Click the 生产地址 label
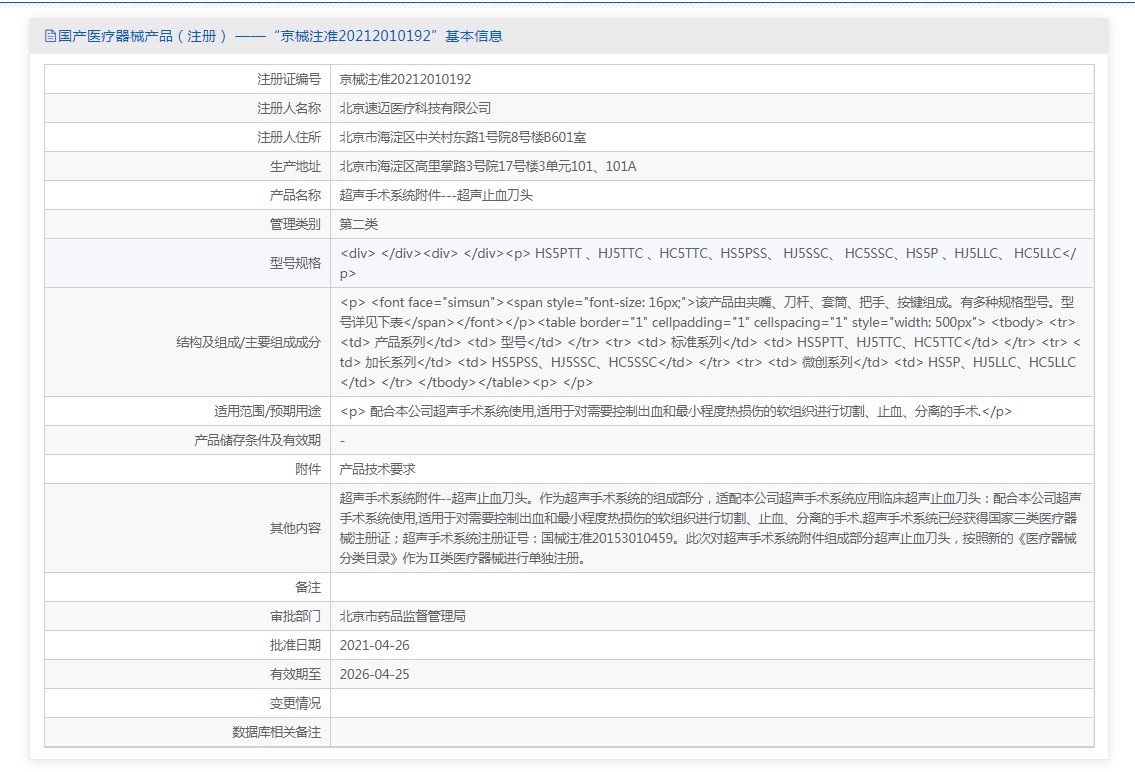The width and height of the screenshot is (1135, 772). tap(295, 166)
